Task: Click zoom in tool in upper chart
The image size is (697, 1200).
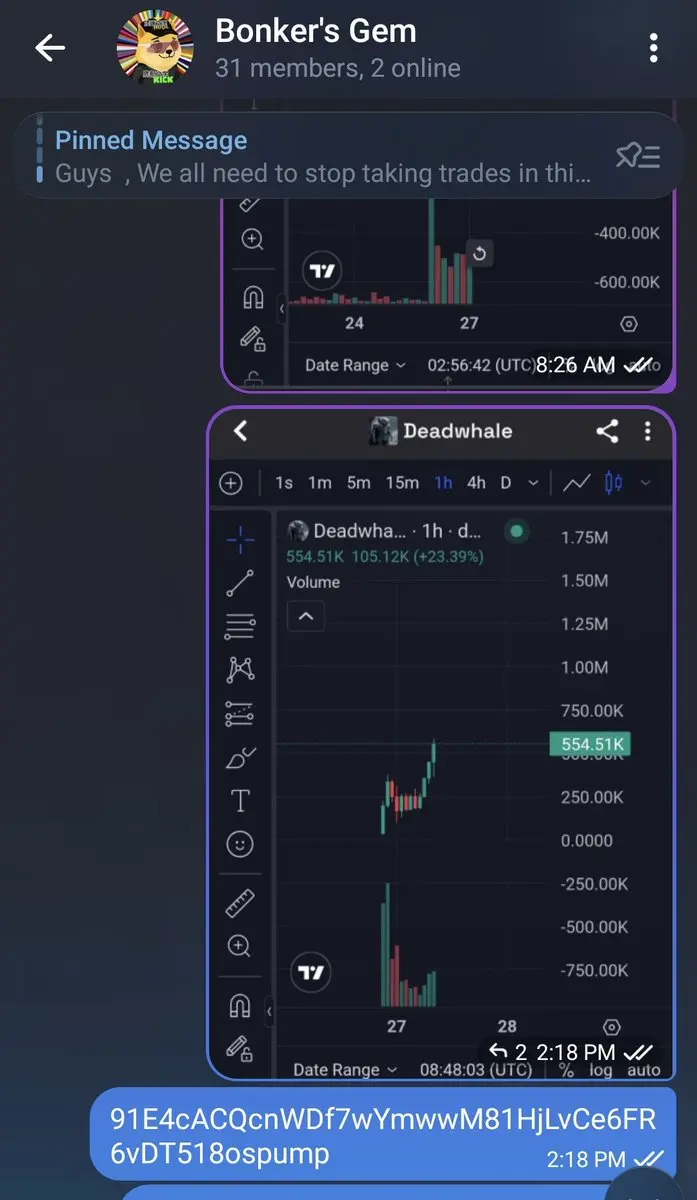Action: coord(252,240)
